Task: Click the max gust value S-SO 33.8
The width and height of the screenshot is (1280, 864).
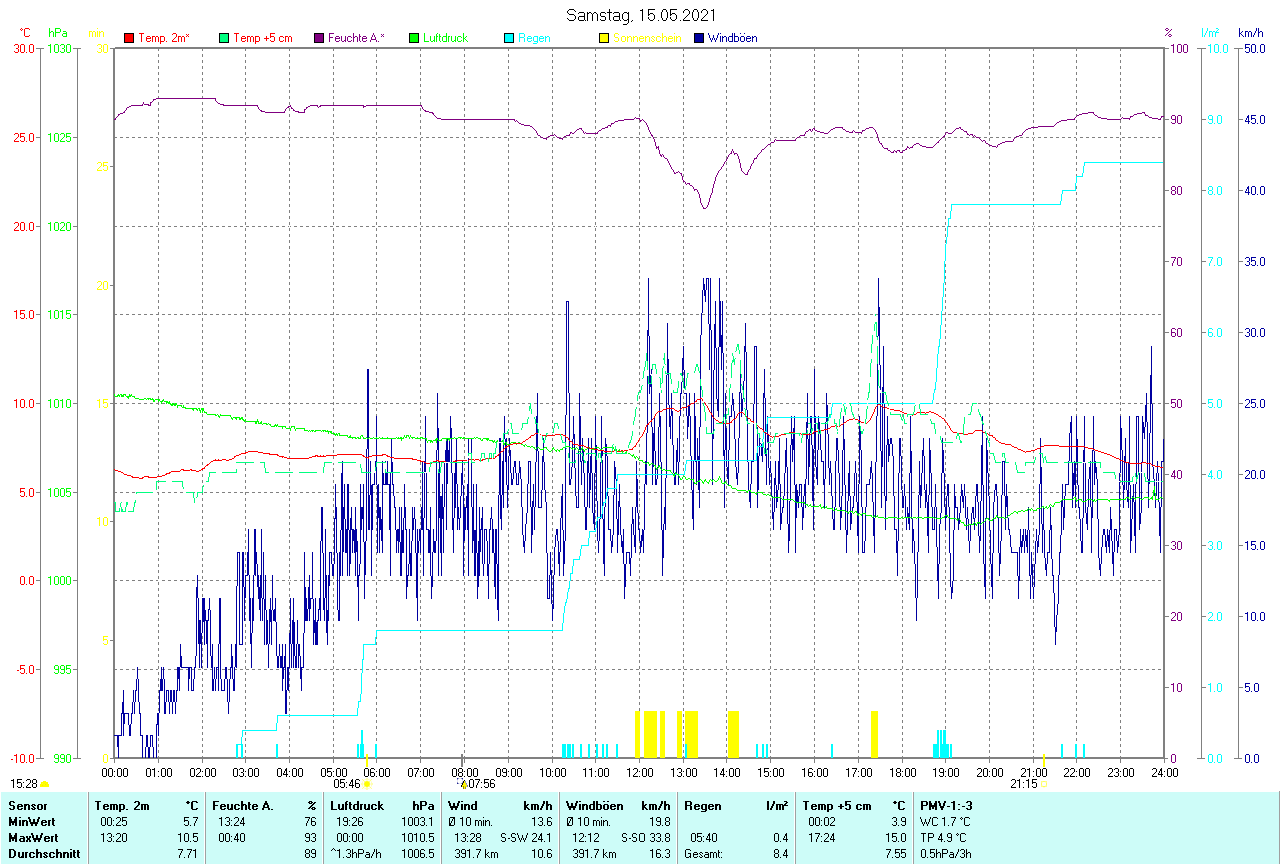Action: tap(646, 837)
